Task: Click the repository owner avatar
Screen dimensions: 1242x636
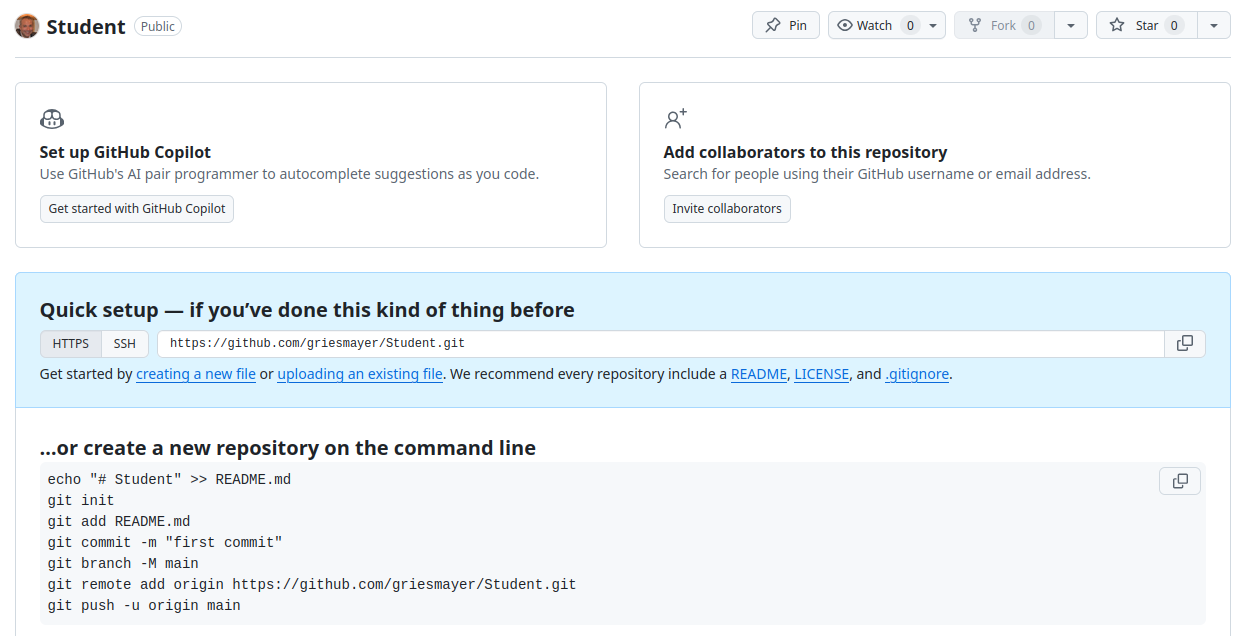Action: [27, 26]
